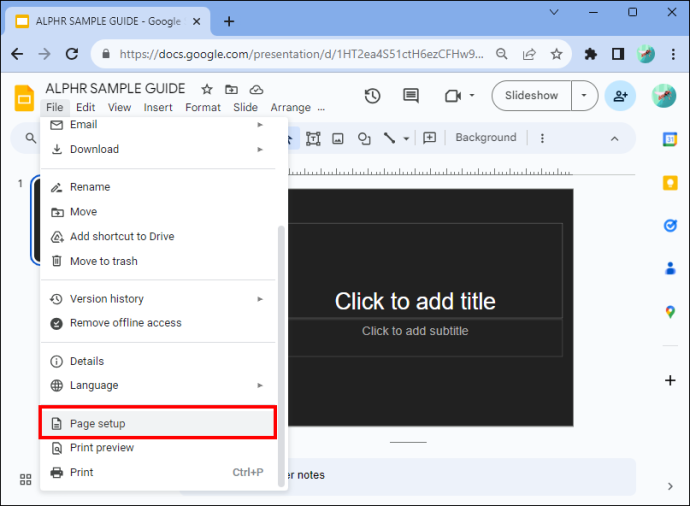
Task: Expand the Slideshow dropdown arrow
Action: coord(584,95)
